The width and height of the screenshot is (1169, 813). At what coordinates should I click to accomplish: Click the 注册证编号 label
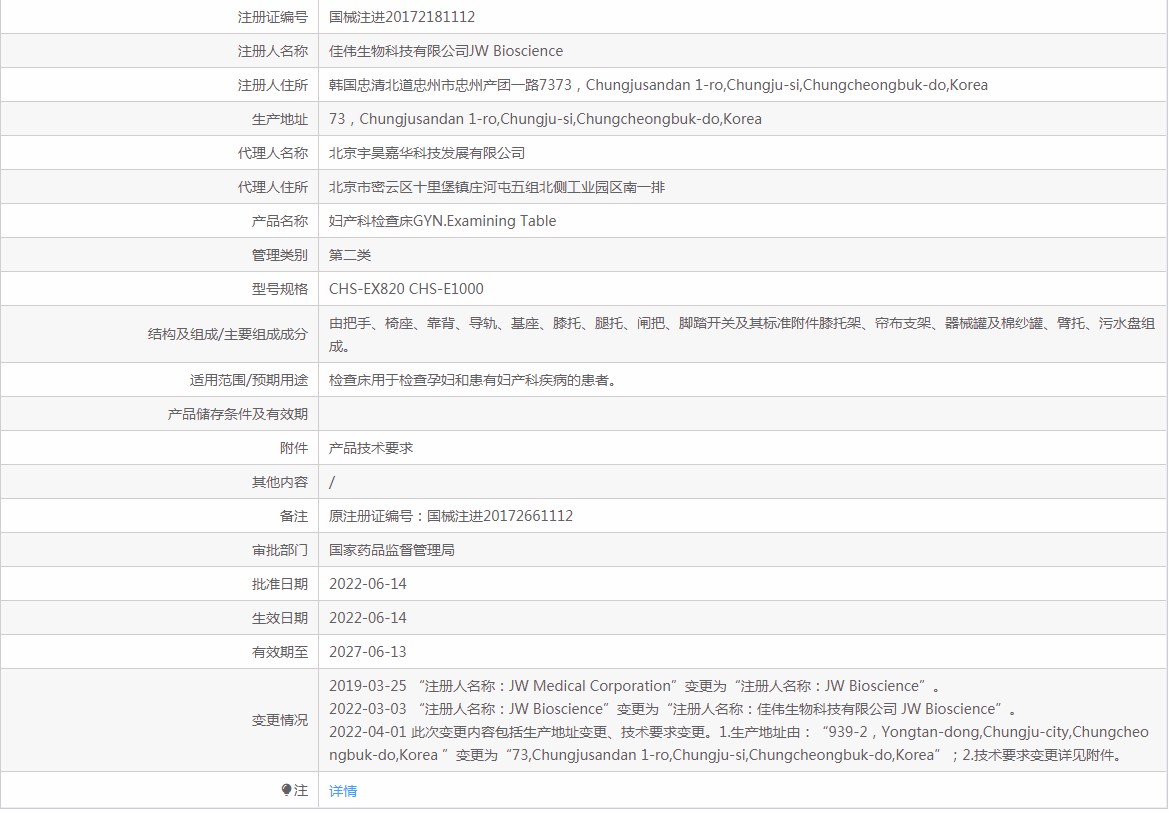pyautogui.click(x=273, y=16)
